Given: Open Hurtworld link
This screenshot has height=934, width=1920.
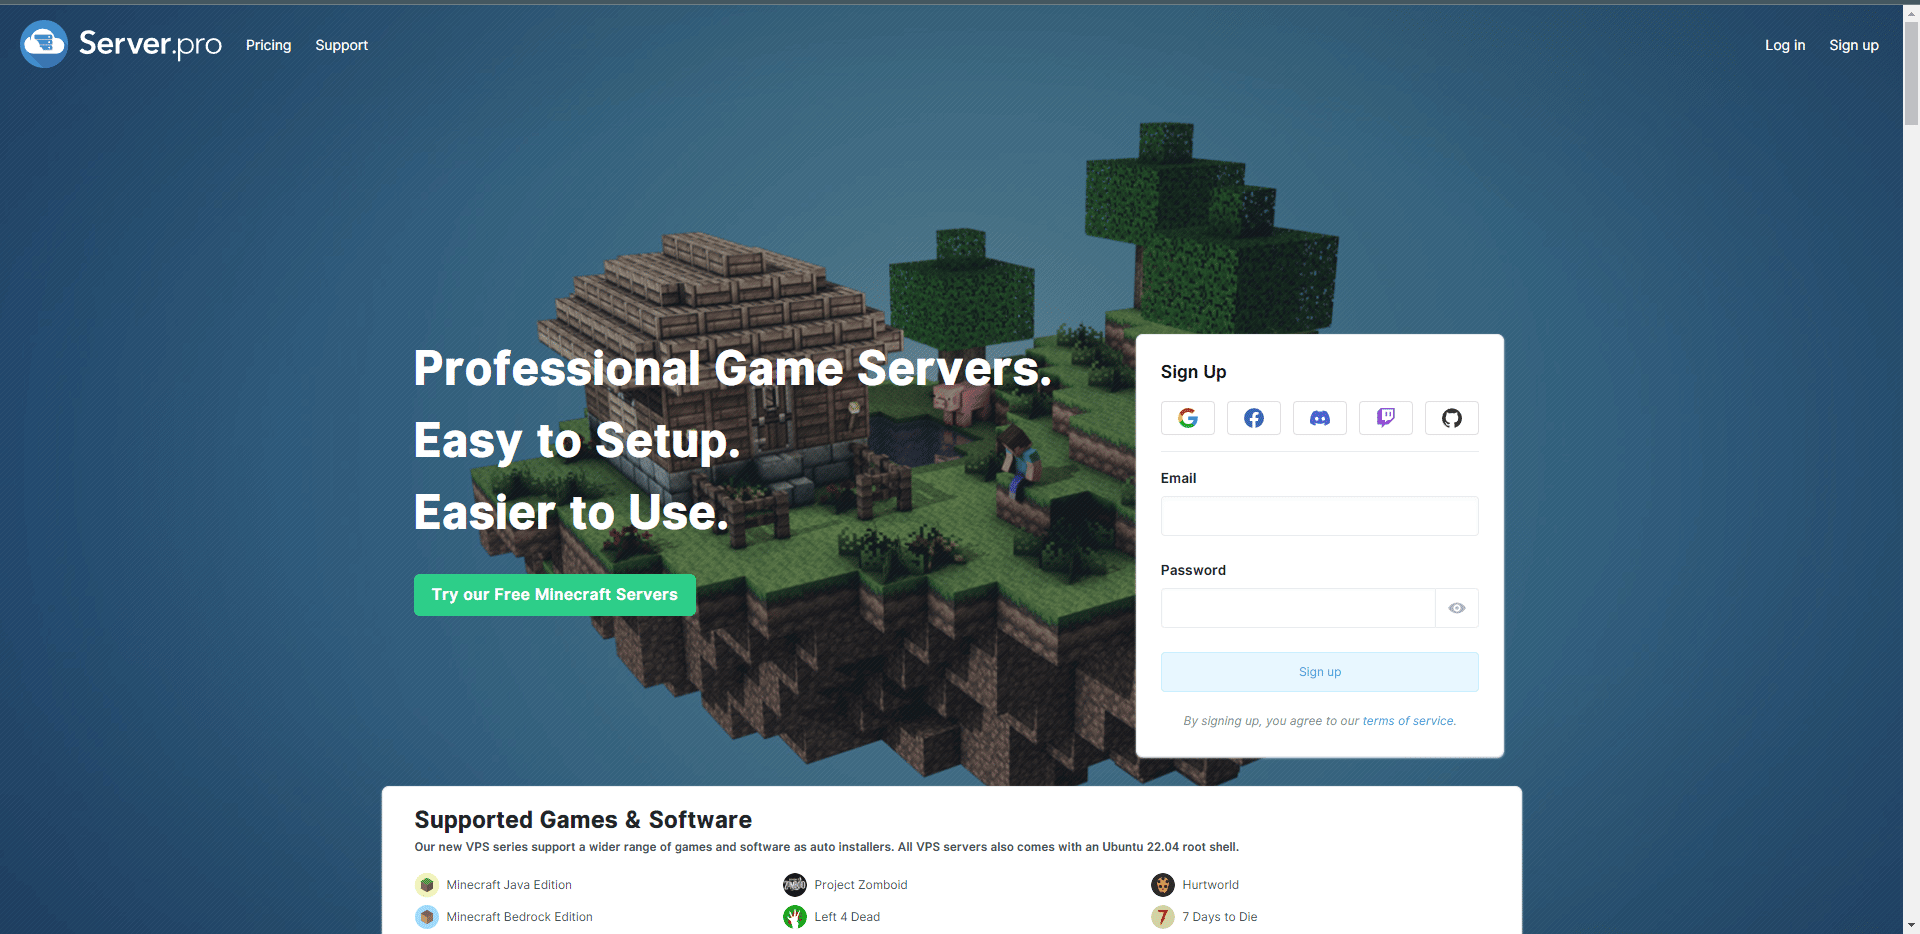Looking at the screenshot, I should pyautogui.click(x=1210, y=885).
